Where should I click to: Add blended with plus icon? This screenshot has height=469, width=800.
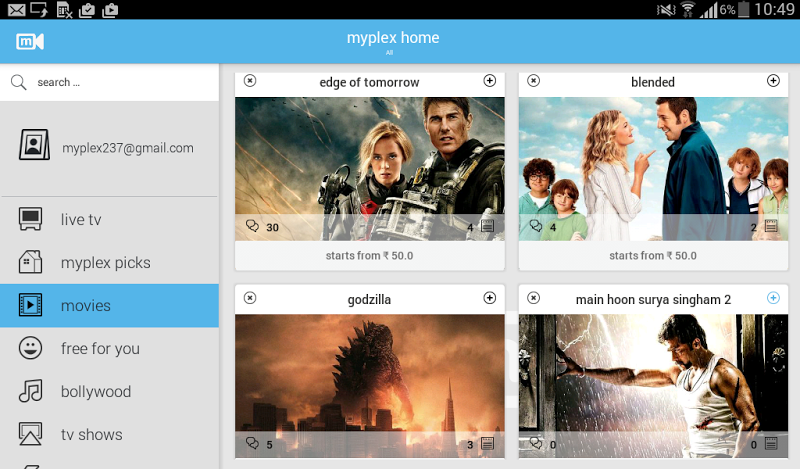[773, 81]
